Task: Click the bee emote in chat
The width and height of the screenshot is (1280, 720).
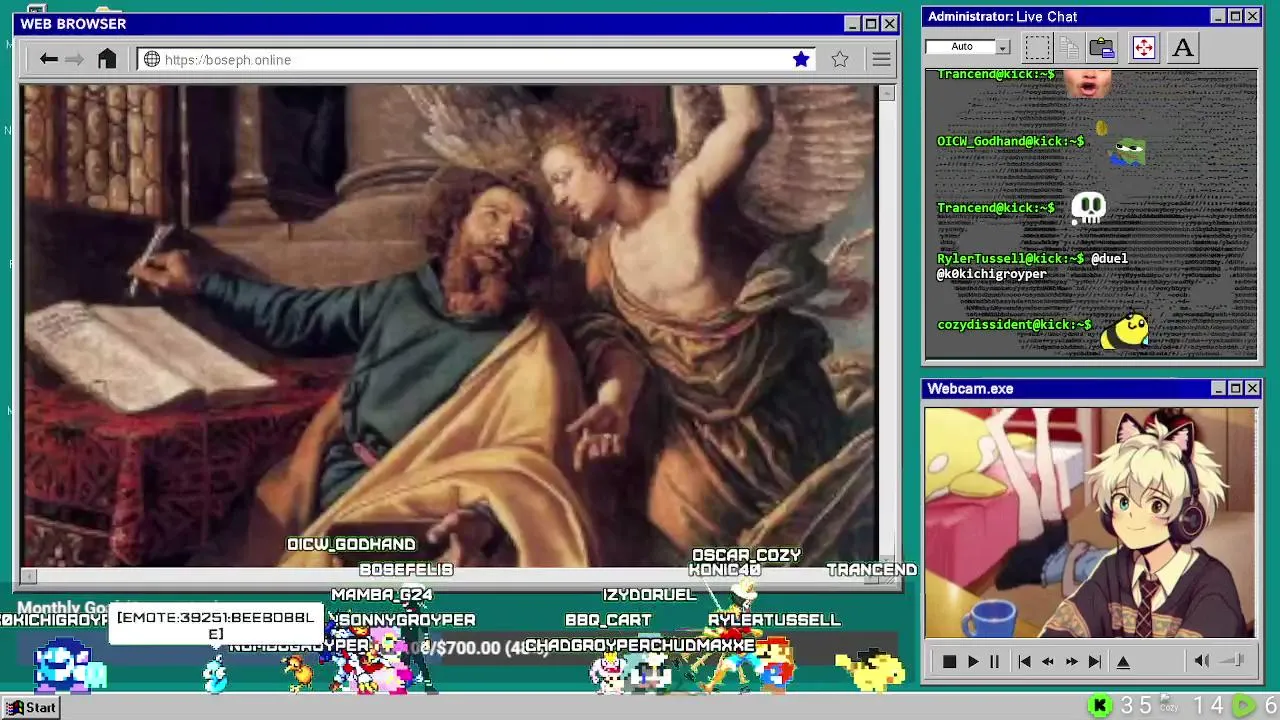Action: [1125, 332]
